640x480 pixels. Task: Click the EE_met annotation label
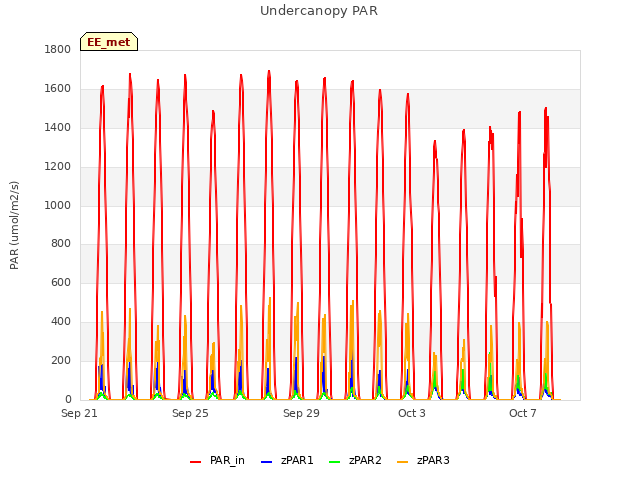point(109,42)
